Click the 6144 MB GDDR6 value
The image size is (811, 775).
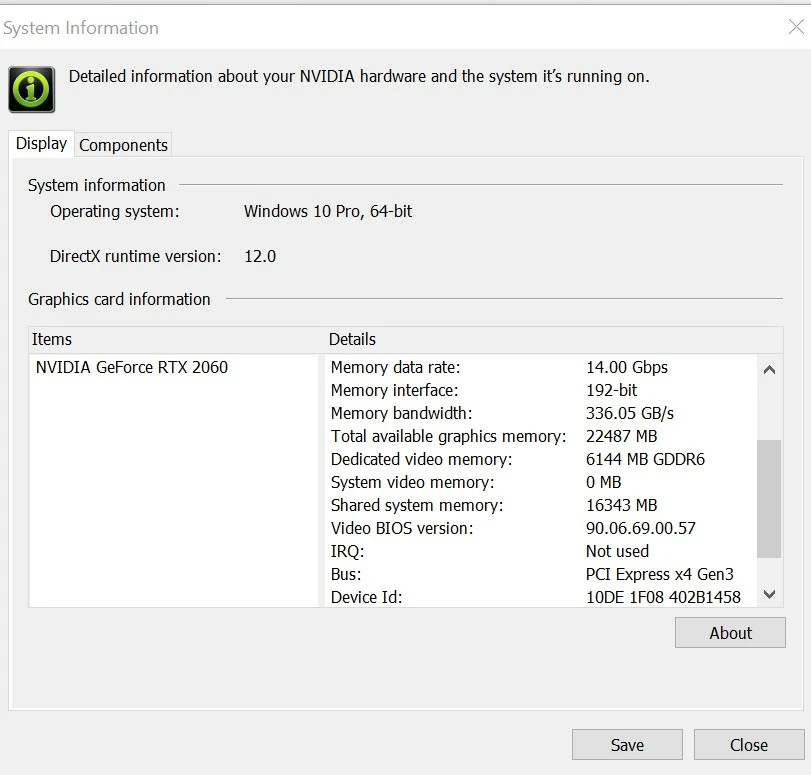coord(645,459)
